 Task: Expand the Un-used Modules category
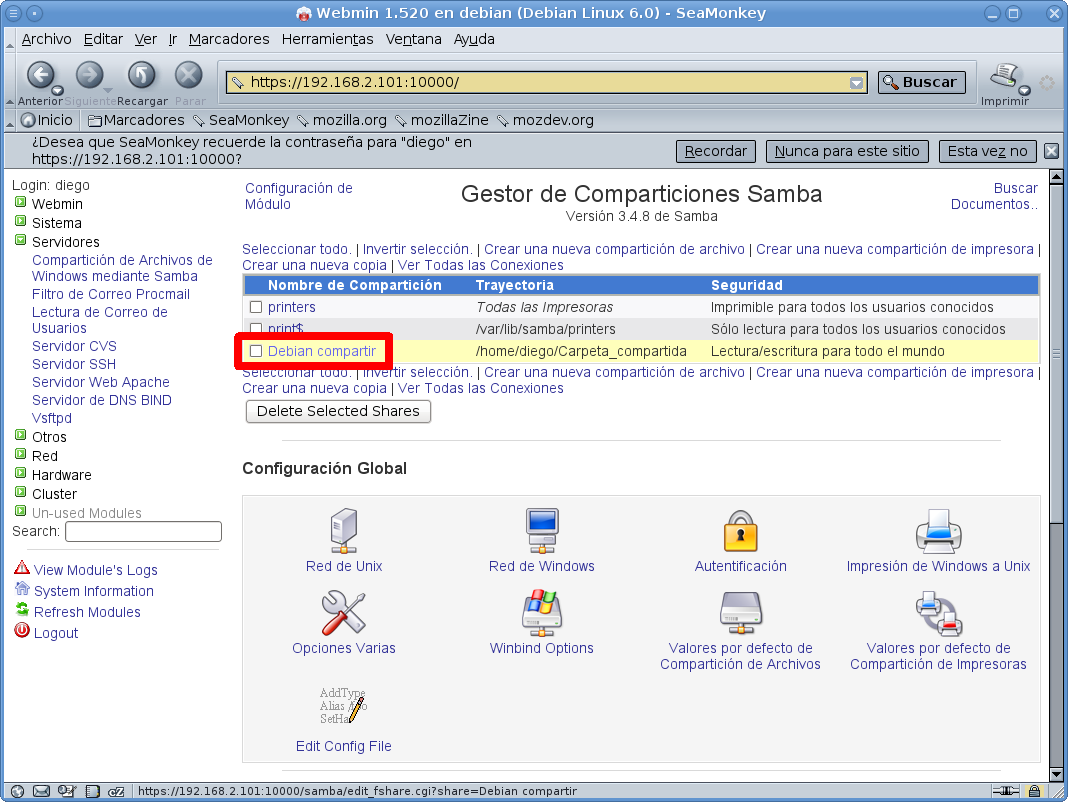coord(20,511)
